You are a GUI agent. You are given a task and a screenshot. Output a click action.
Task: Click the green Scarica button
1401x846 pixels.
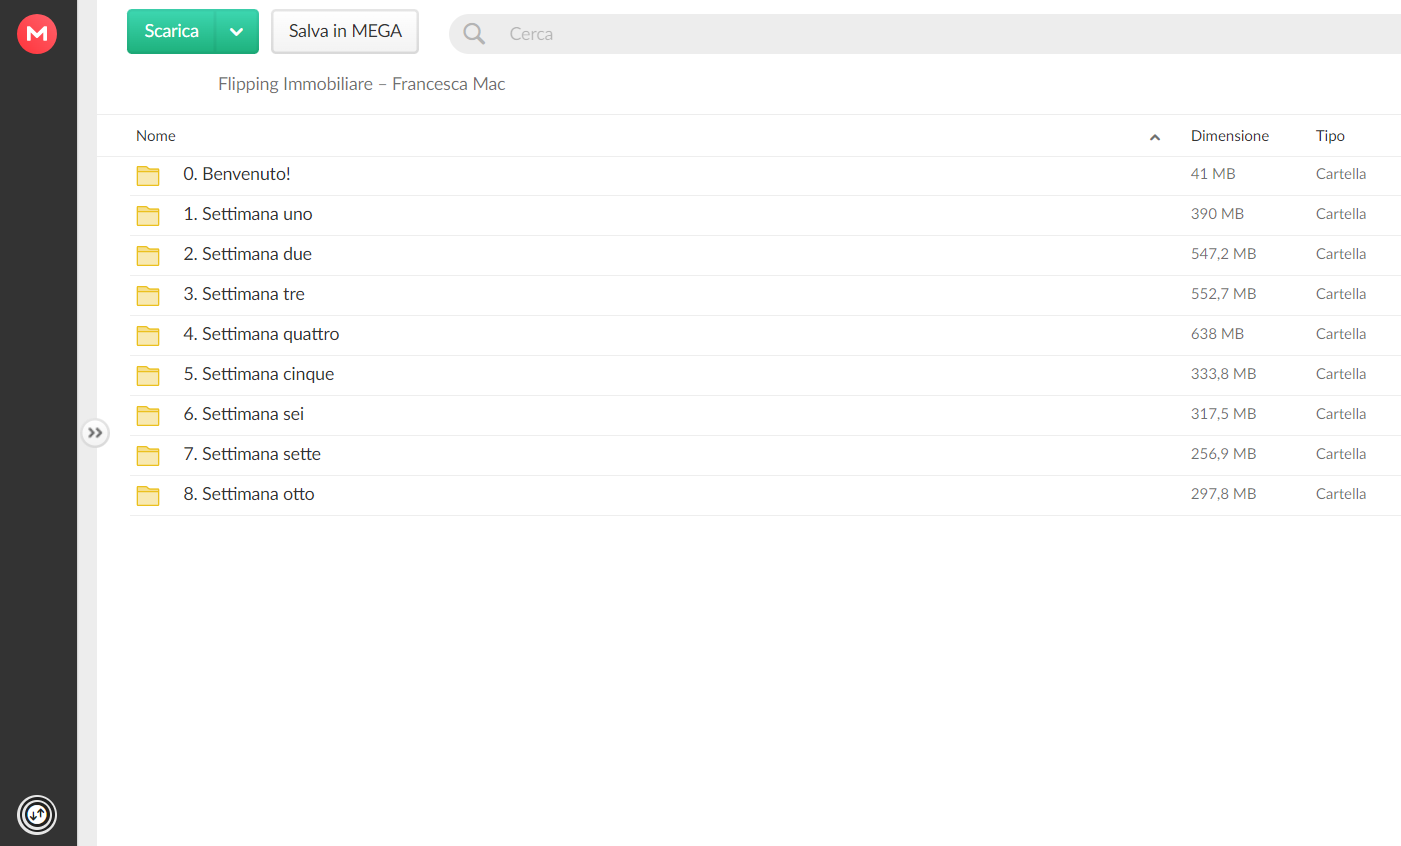pos(171,32)
